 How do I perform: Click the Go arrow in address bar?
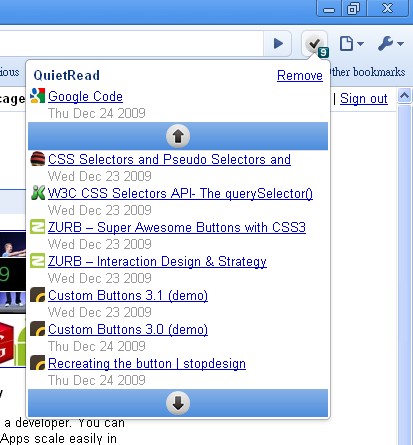click(x=278, y=43)
